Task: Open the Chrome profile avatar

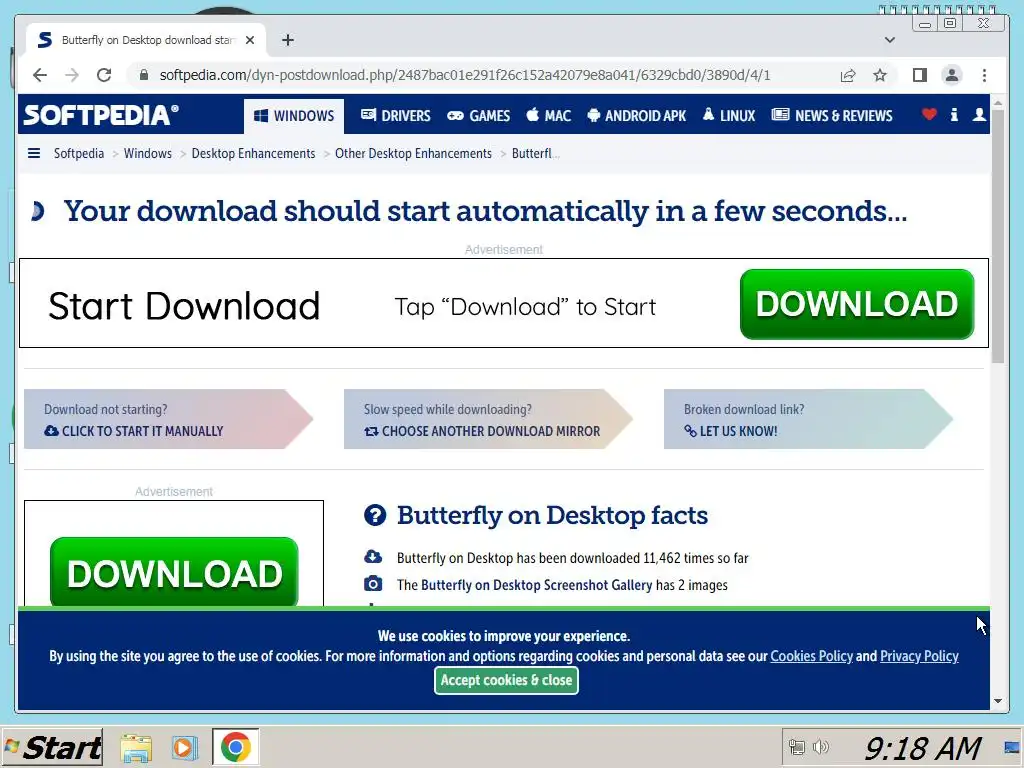Action: (x=952, y=75)
